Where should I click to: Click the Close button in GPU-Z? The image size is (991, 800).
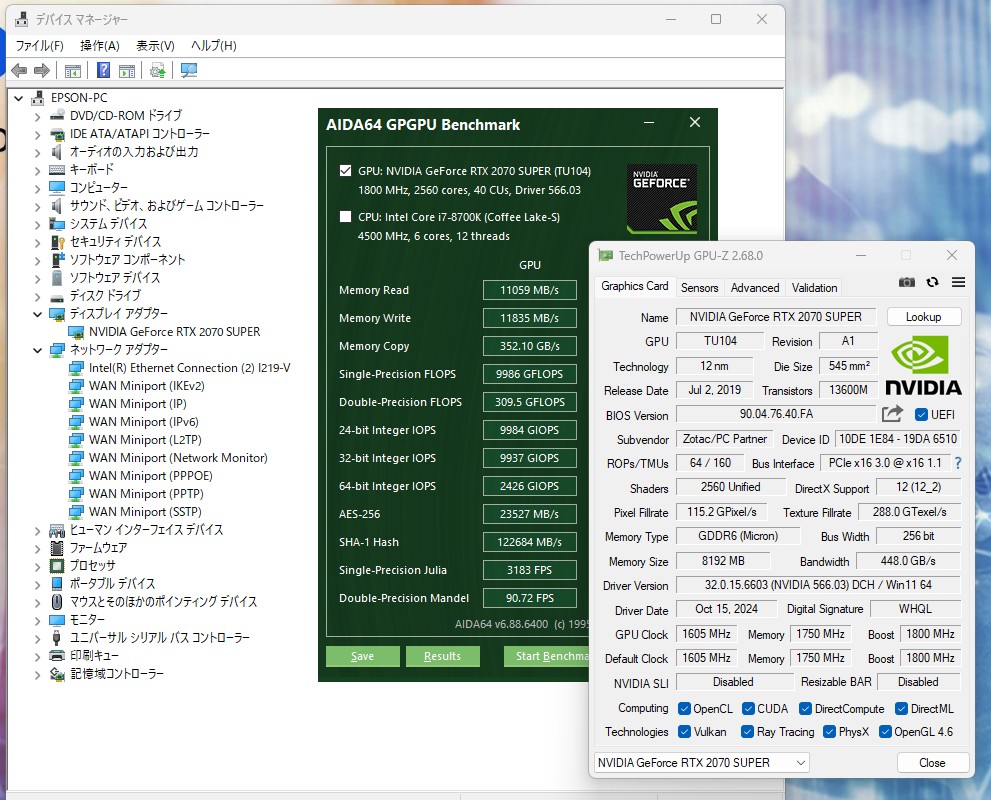[x=932, y=763]
